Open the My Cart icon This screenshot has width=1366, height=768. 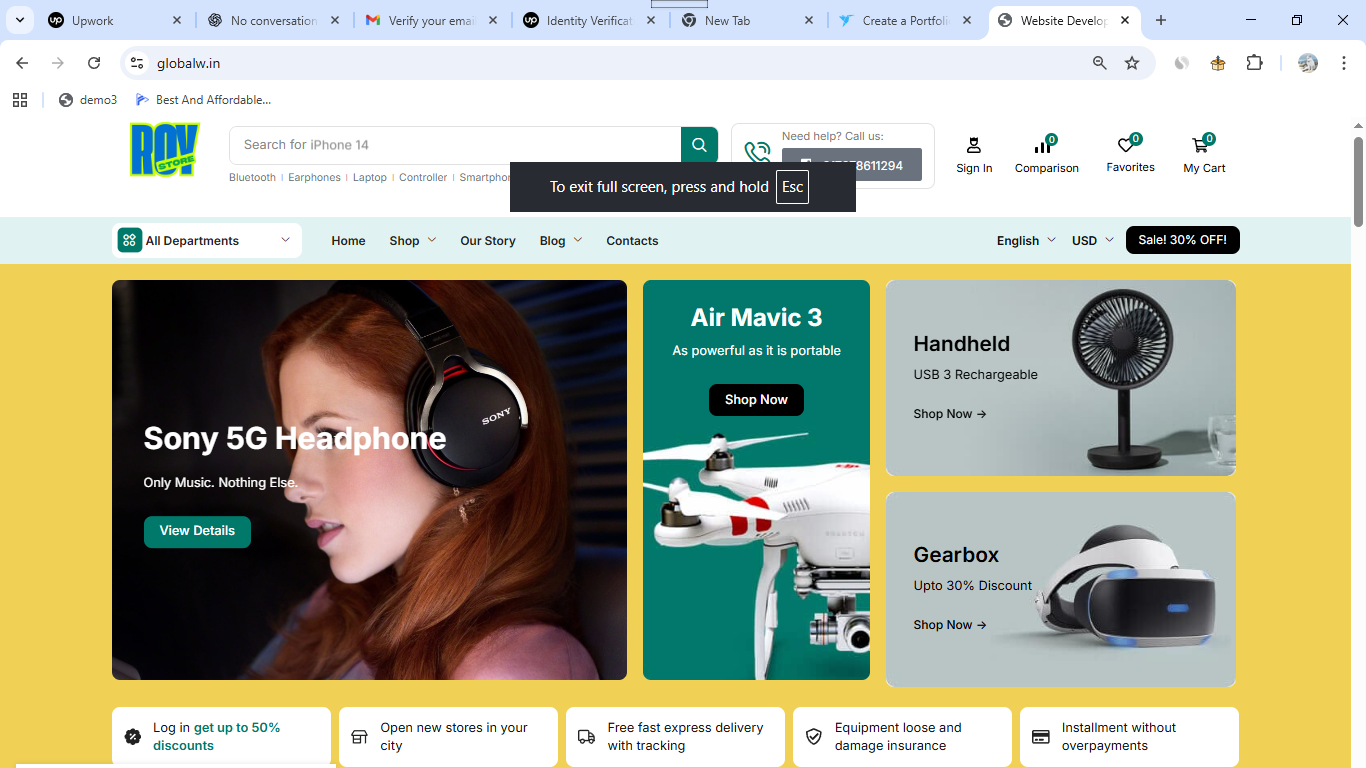click(1201, 146)
